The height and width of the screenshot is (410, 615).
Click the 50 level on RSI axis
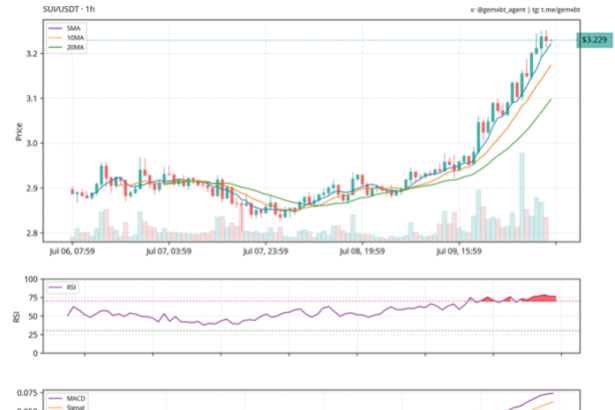click(36, 315)
